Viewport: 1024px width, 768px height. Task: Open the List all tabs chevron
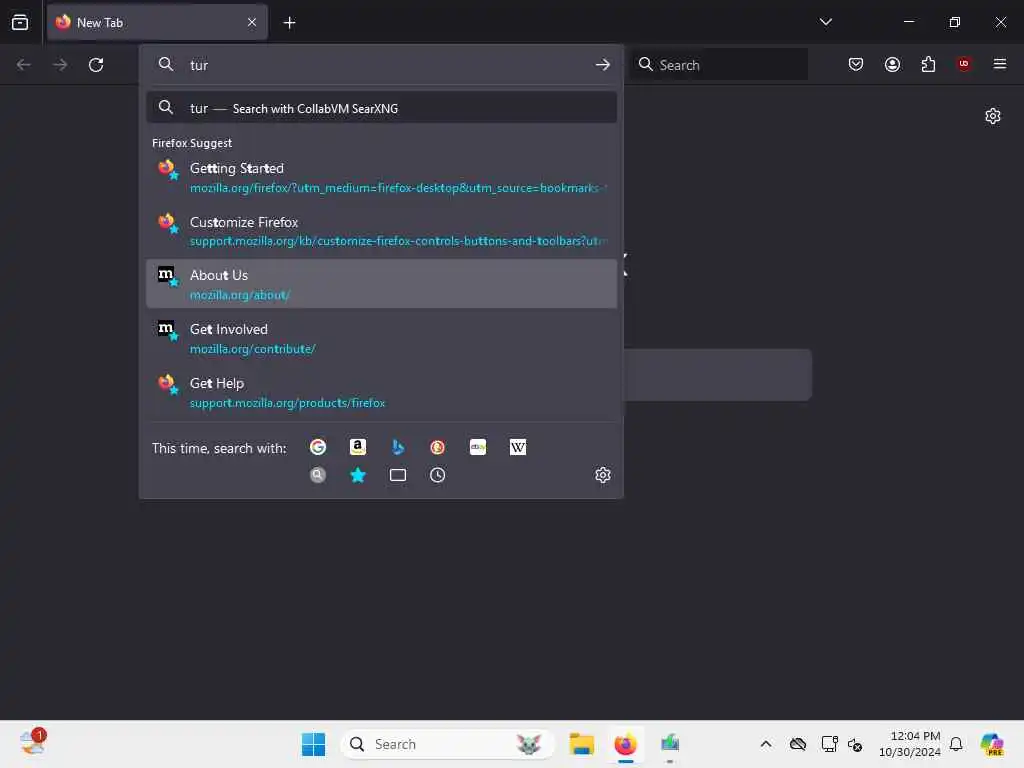pyautogui.click(x=825, y=22)
